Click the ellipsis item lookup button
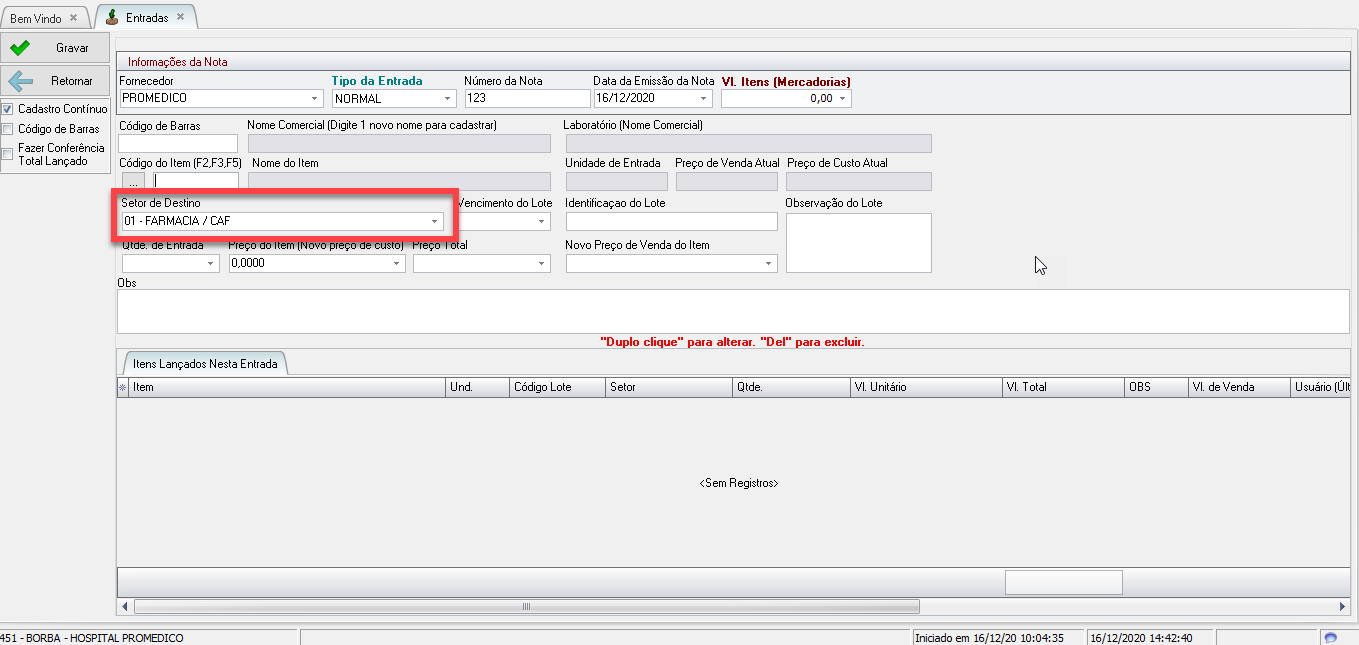 [133, 181]
